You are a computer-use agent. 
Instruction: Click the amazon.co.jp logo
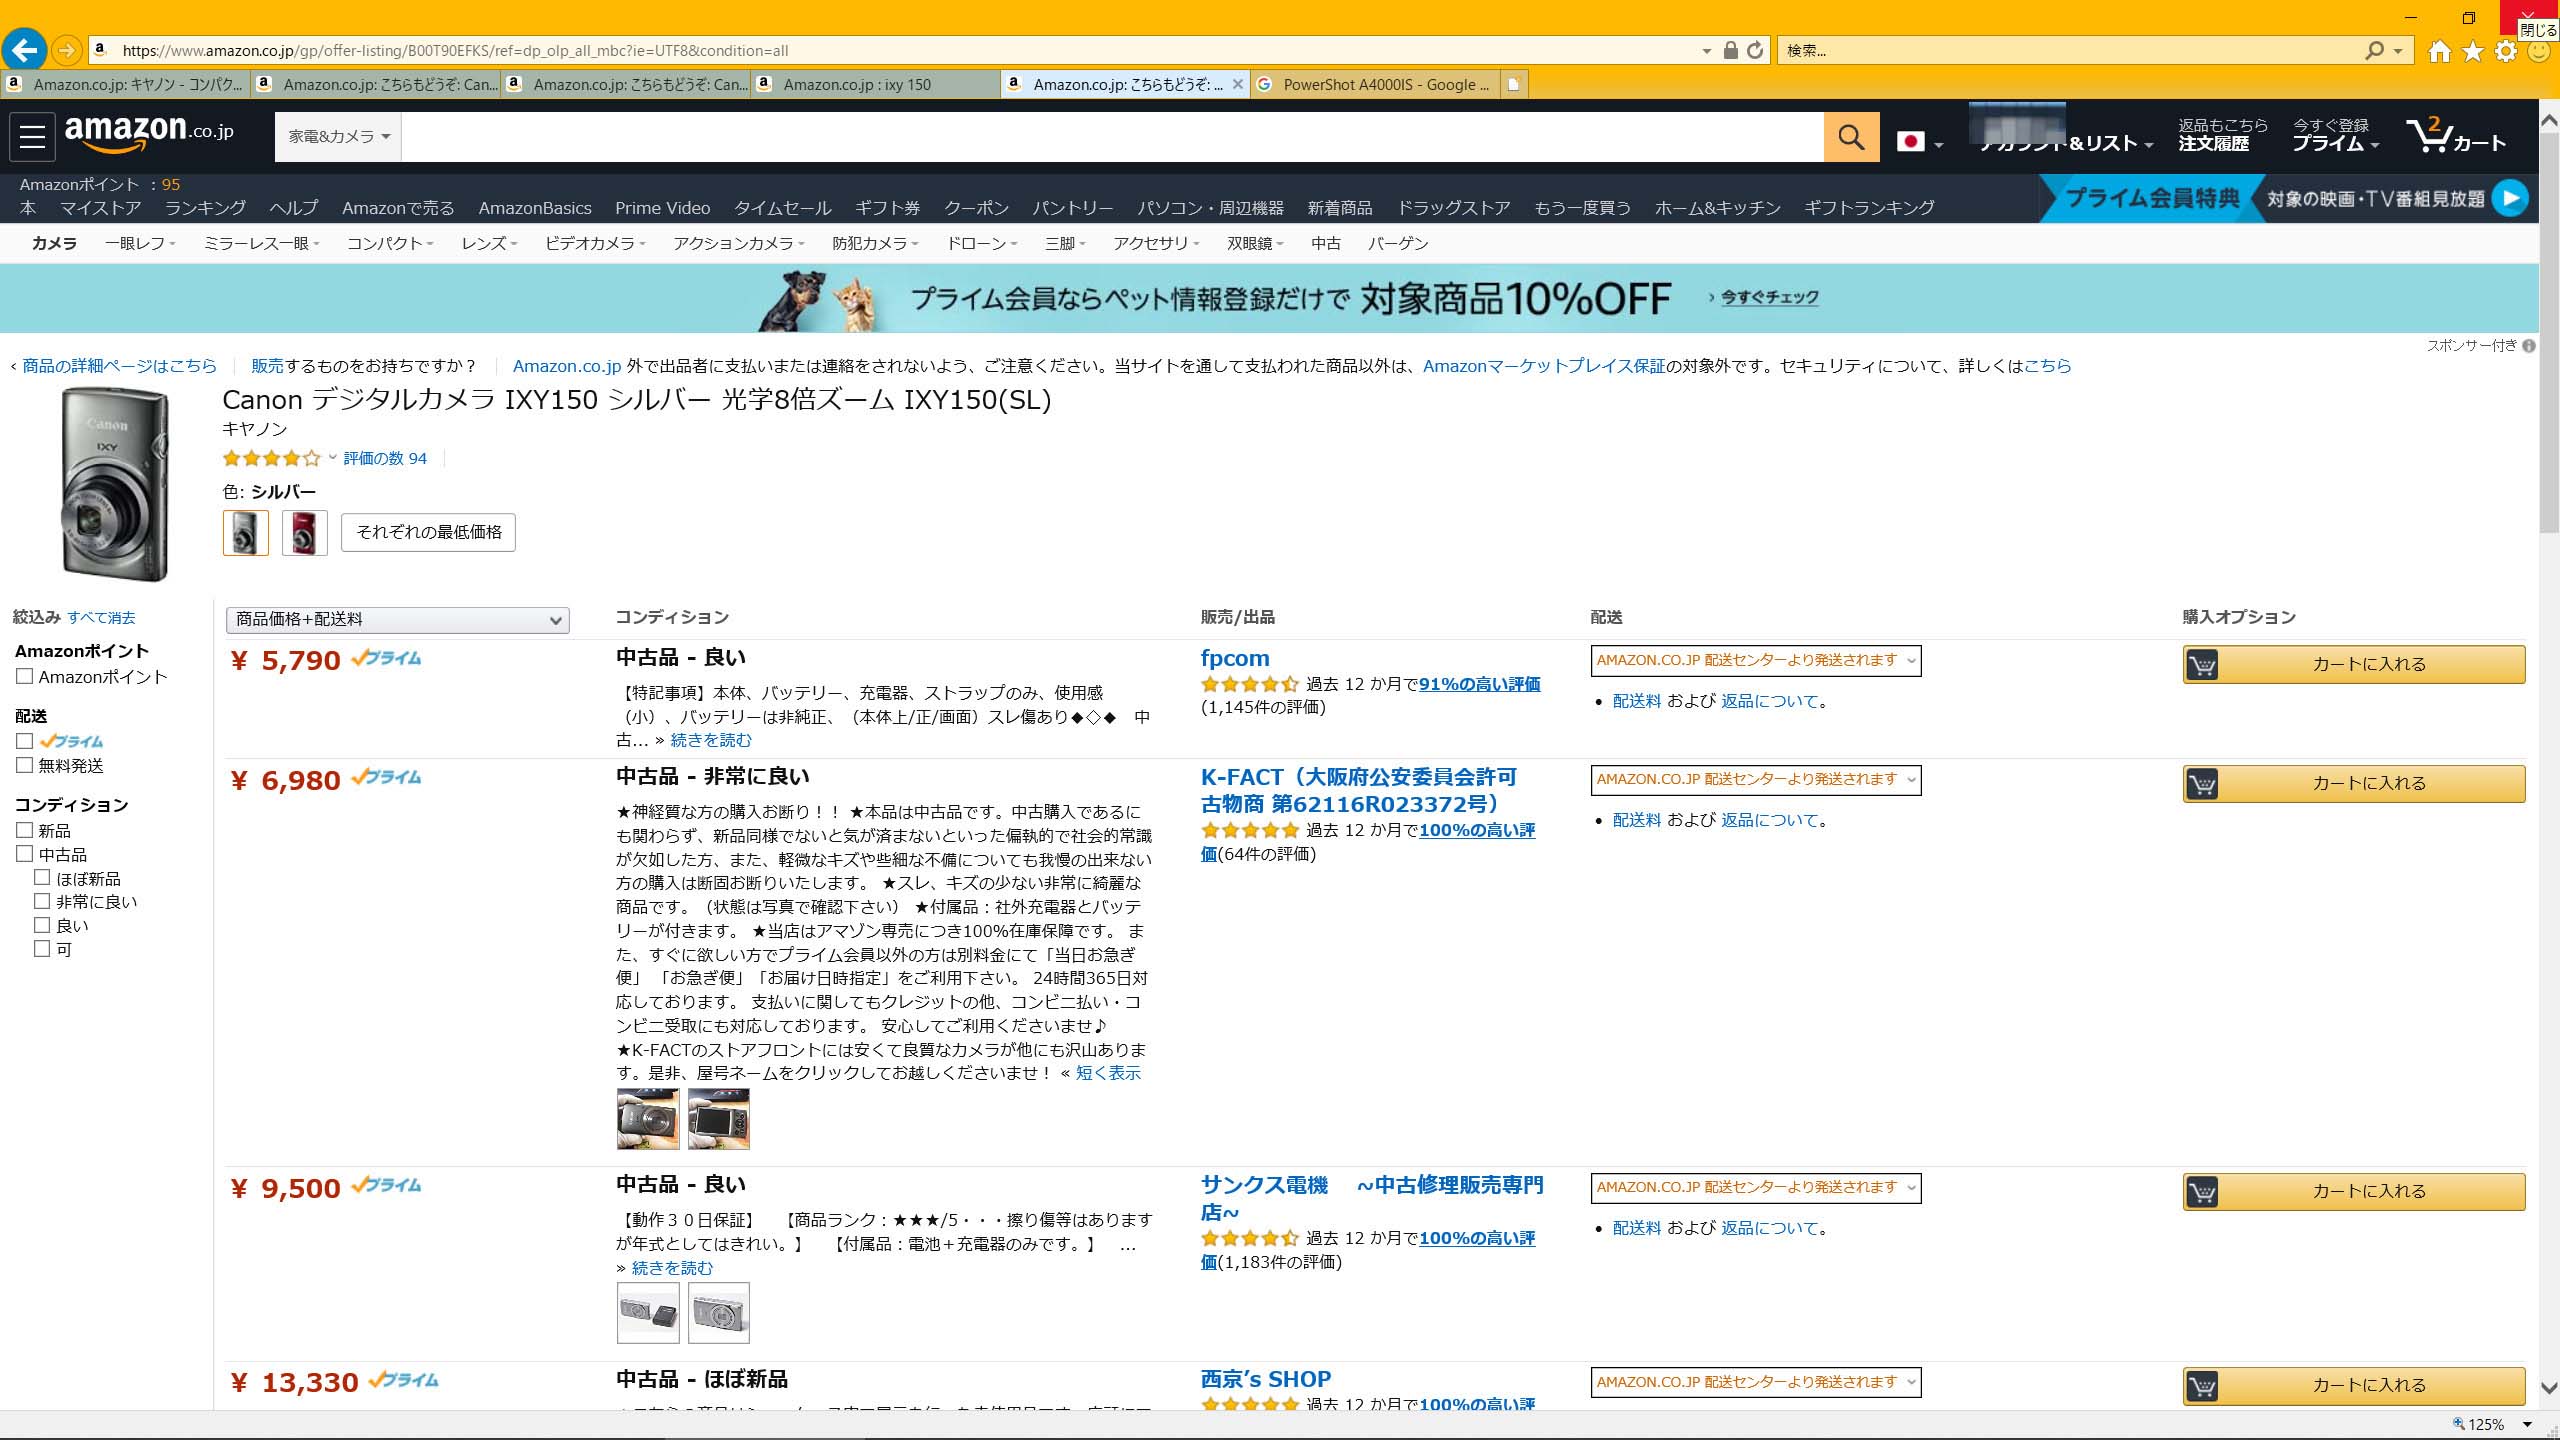[x=149, y=132]
